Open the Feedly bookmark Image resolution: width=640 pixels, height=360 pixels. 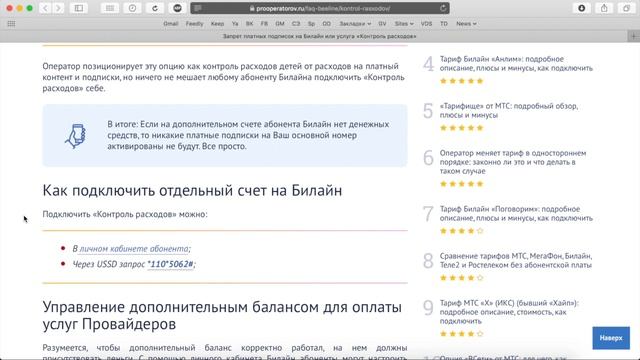pyautogui.click(x=194, y=24)
